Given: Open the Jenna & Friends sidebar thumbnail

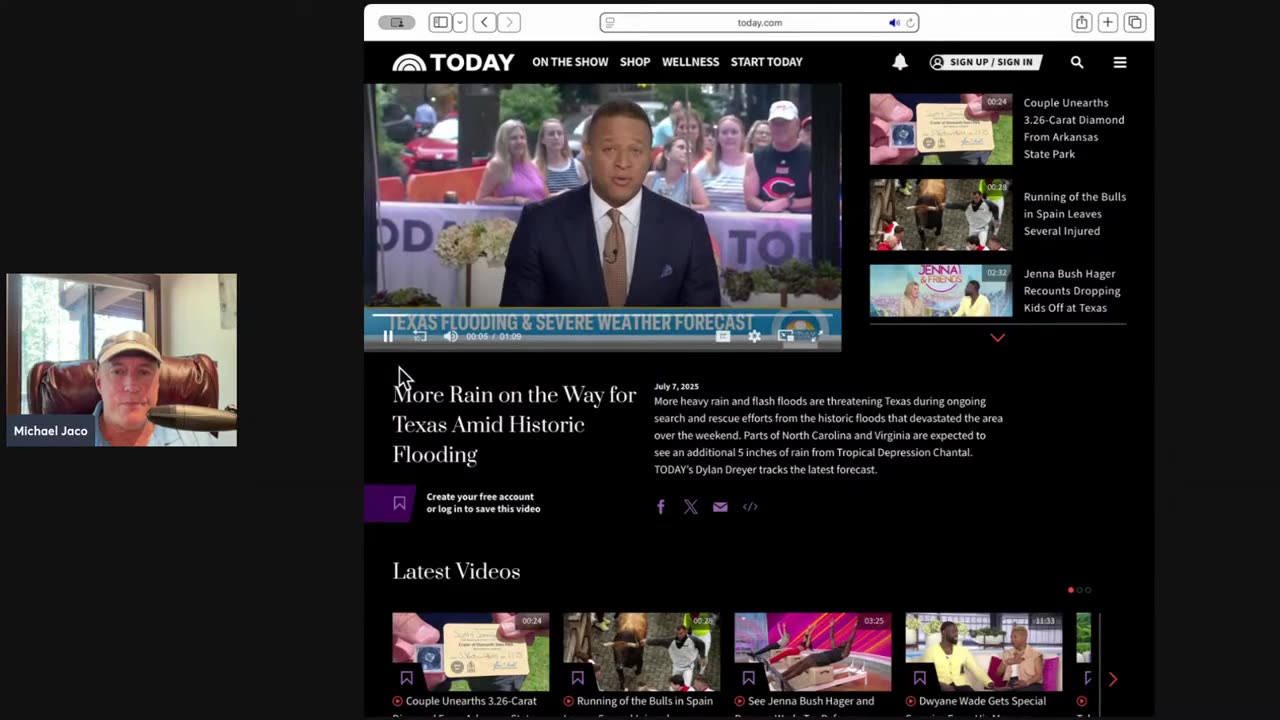Looking at the screenshot, I should [x=940, y=290].
